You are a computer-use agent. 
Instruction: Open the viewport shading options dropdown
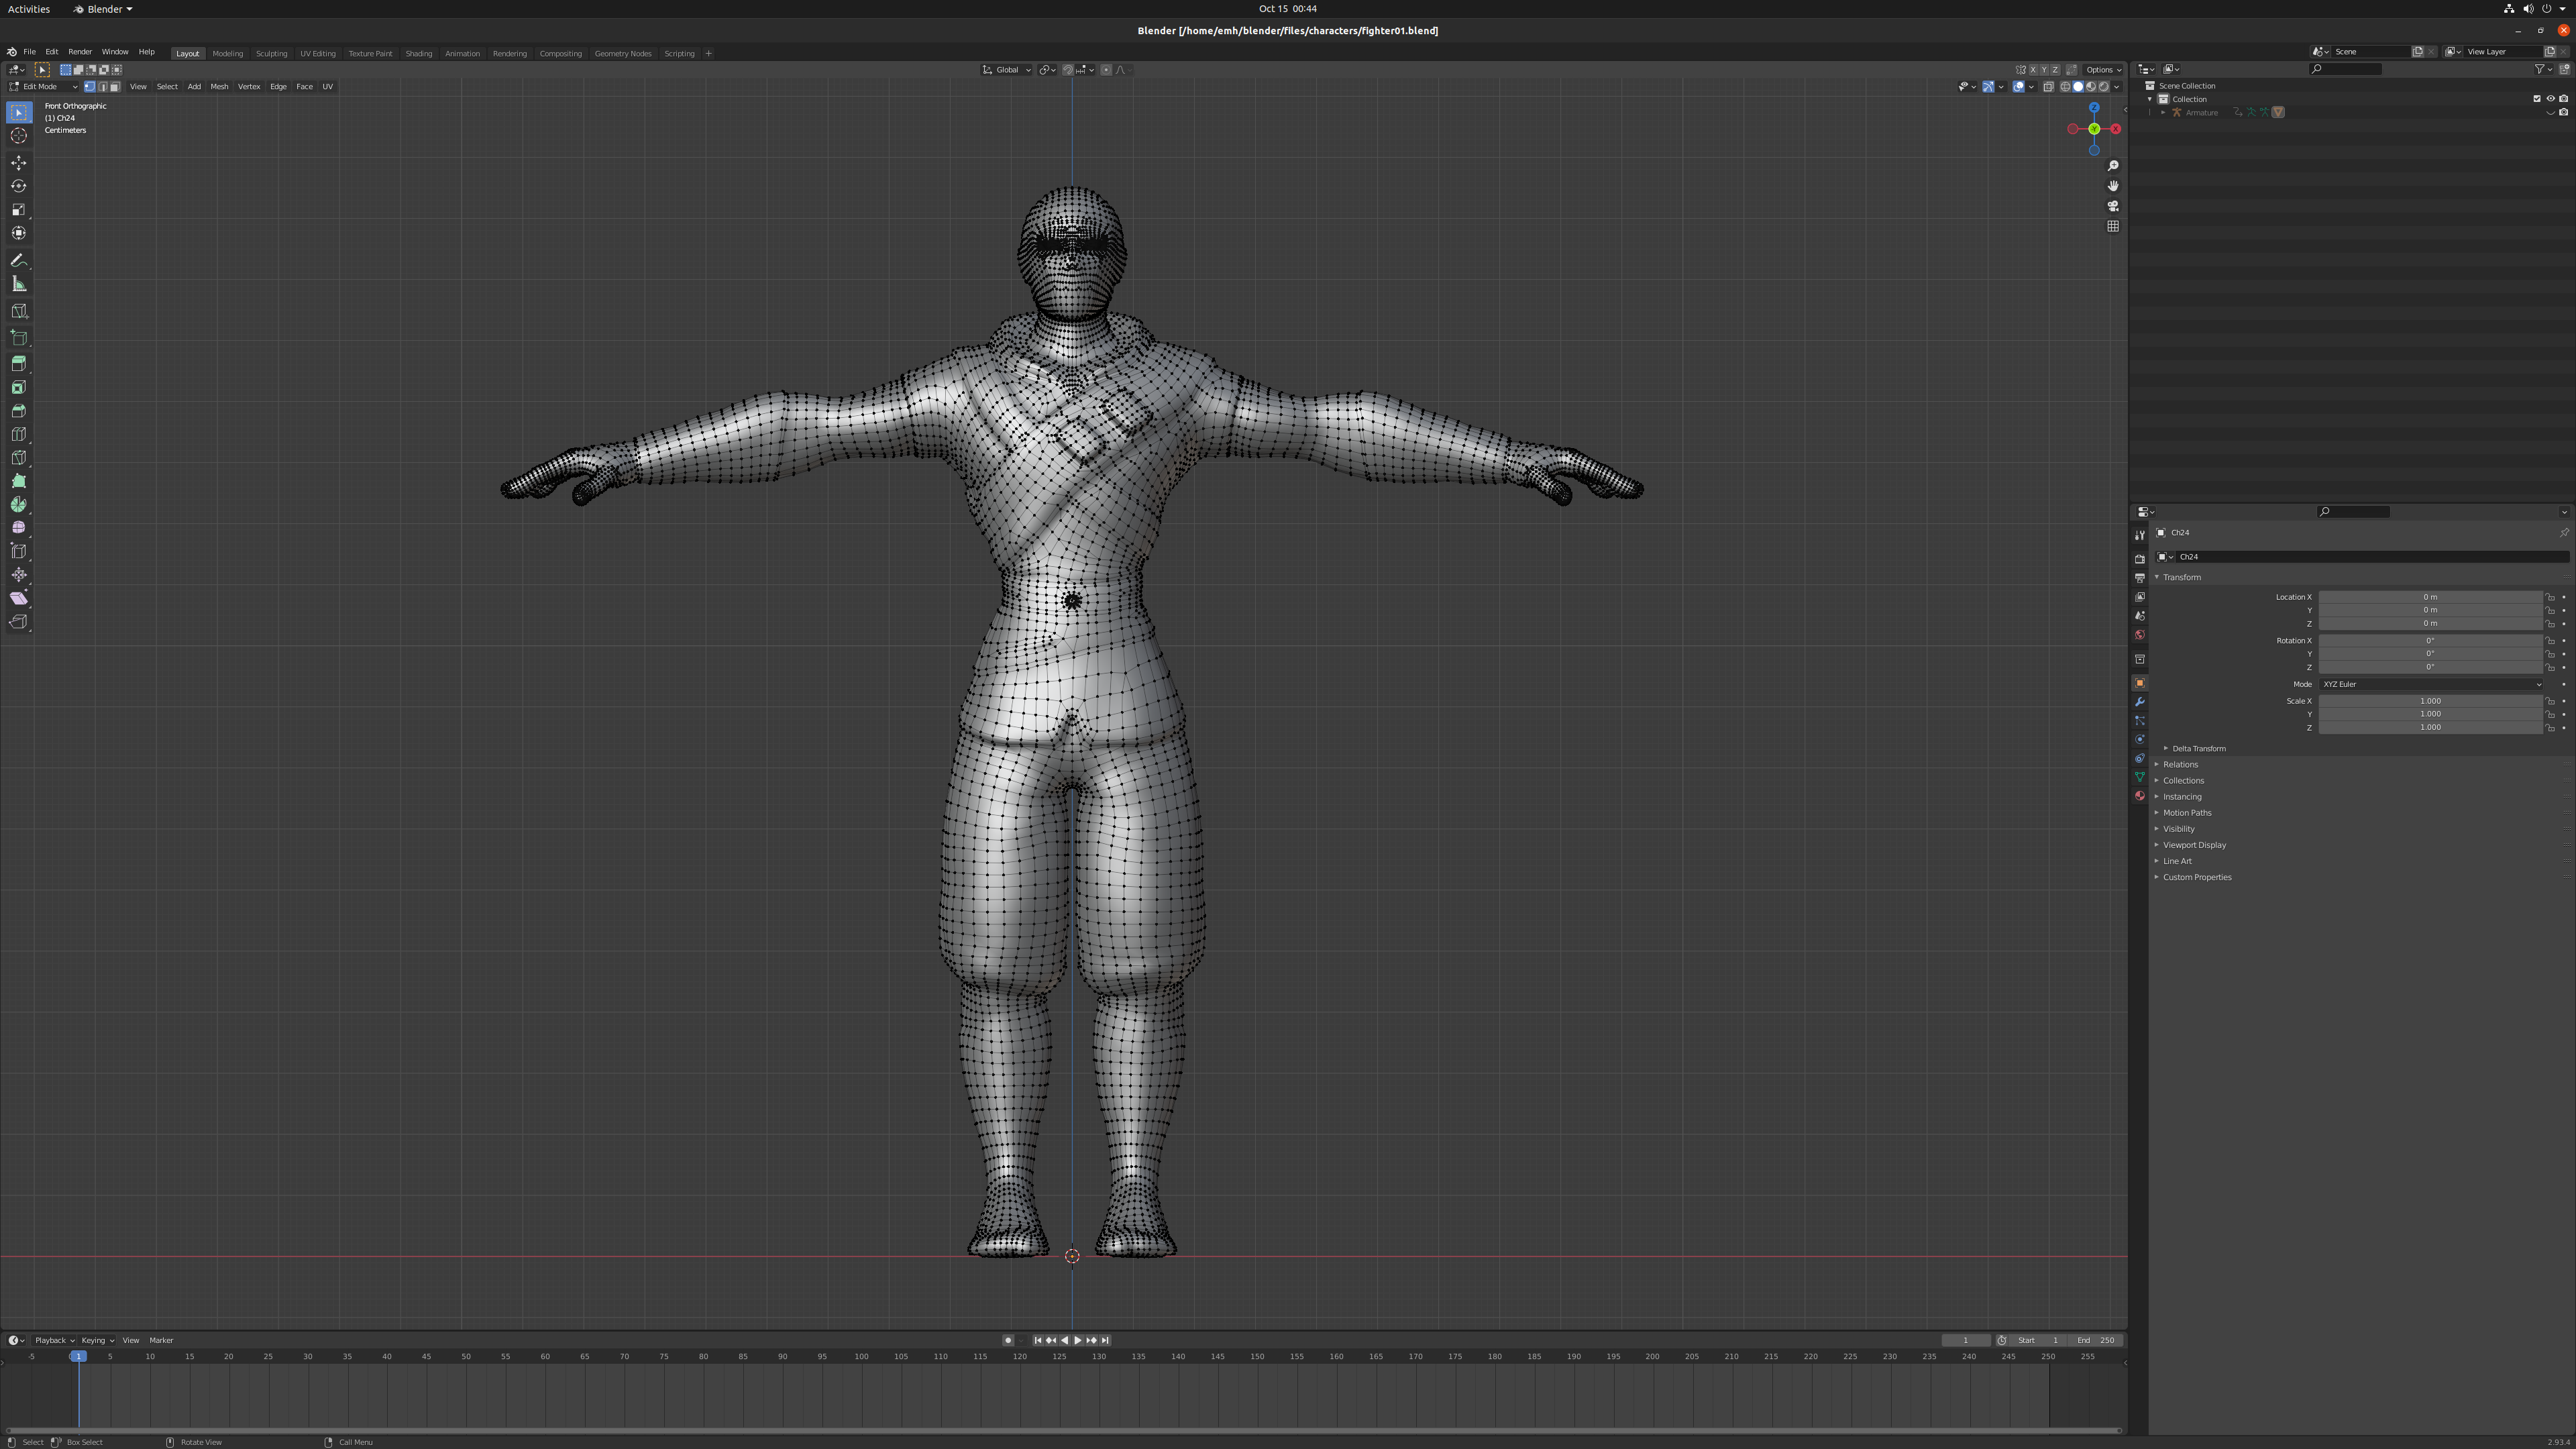pyautogui.click(x=2116, y=87)
